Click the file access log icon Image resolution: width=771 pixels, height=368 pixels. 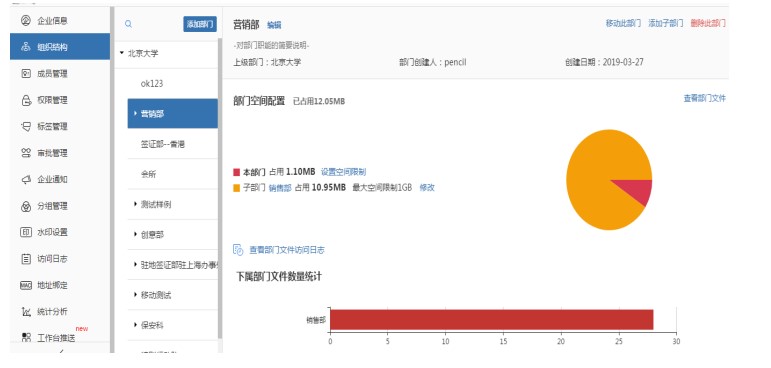coord(238,250)
